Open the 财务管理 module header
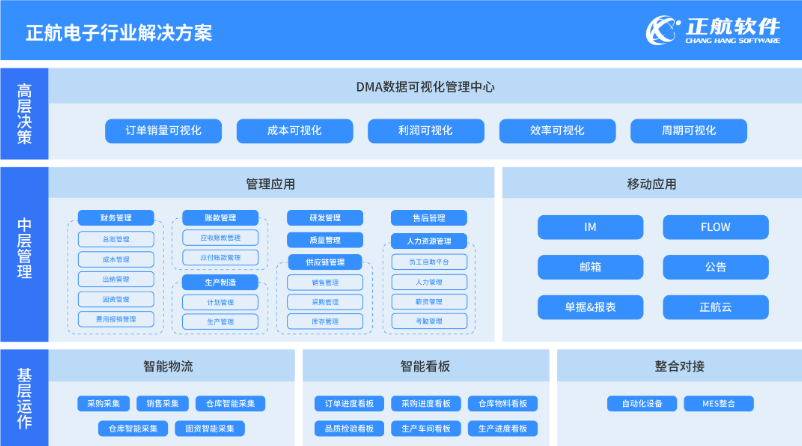Screen dimensions: 802x446 tap(116, 218)
